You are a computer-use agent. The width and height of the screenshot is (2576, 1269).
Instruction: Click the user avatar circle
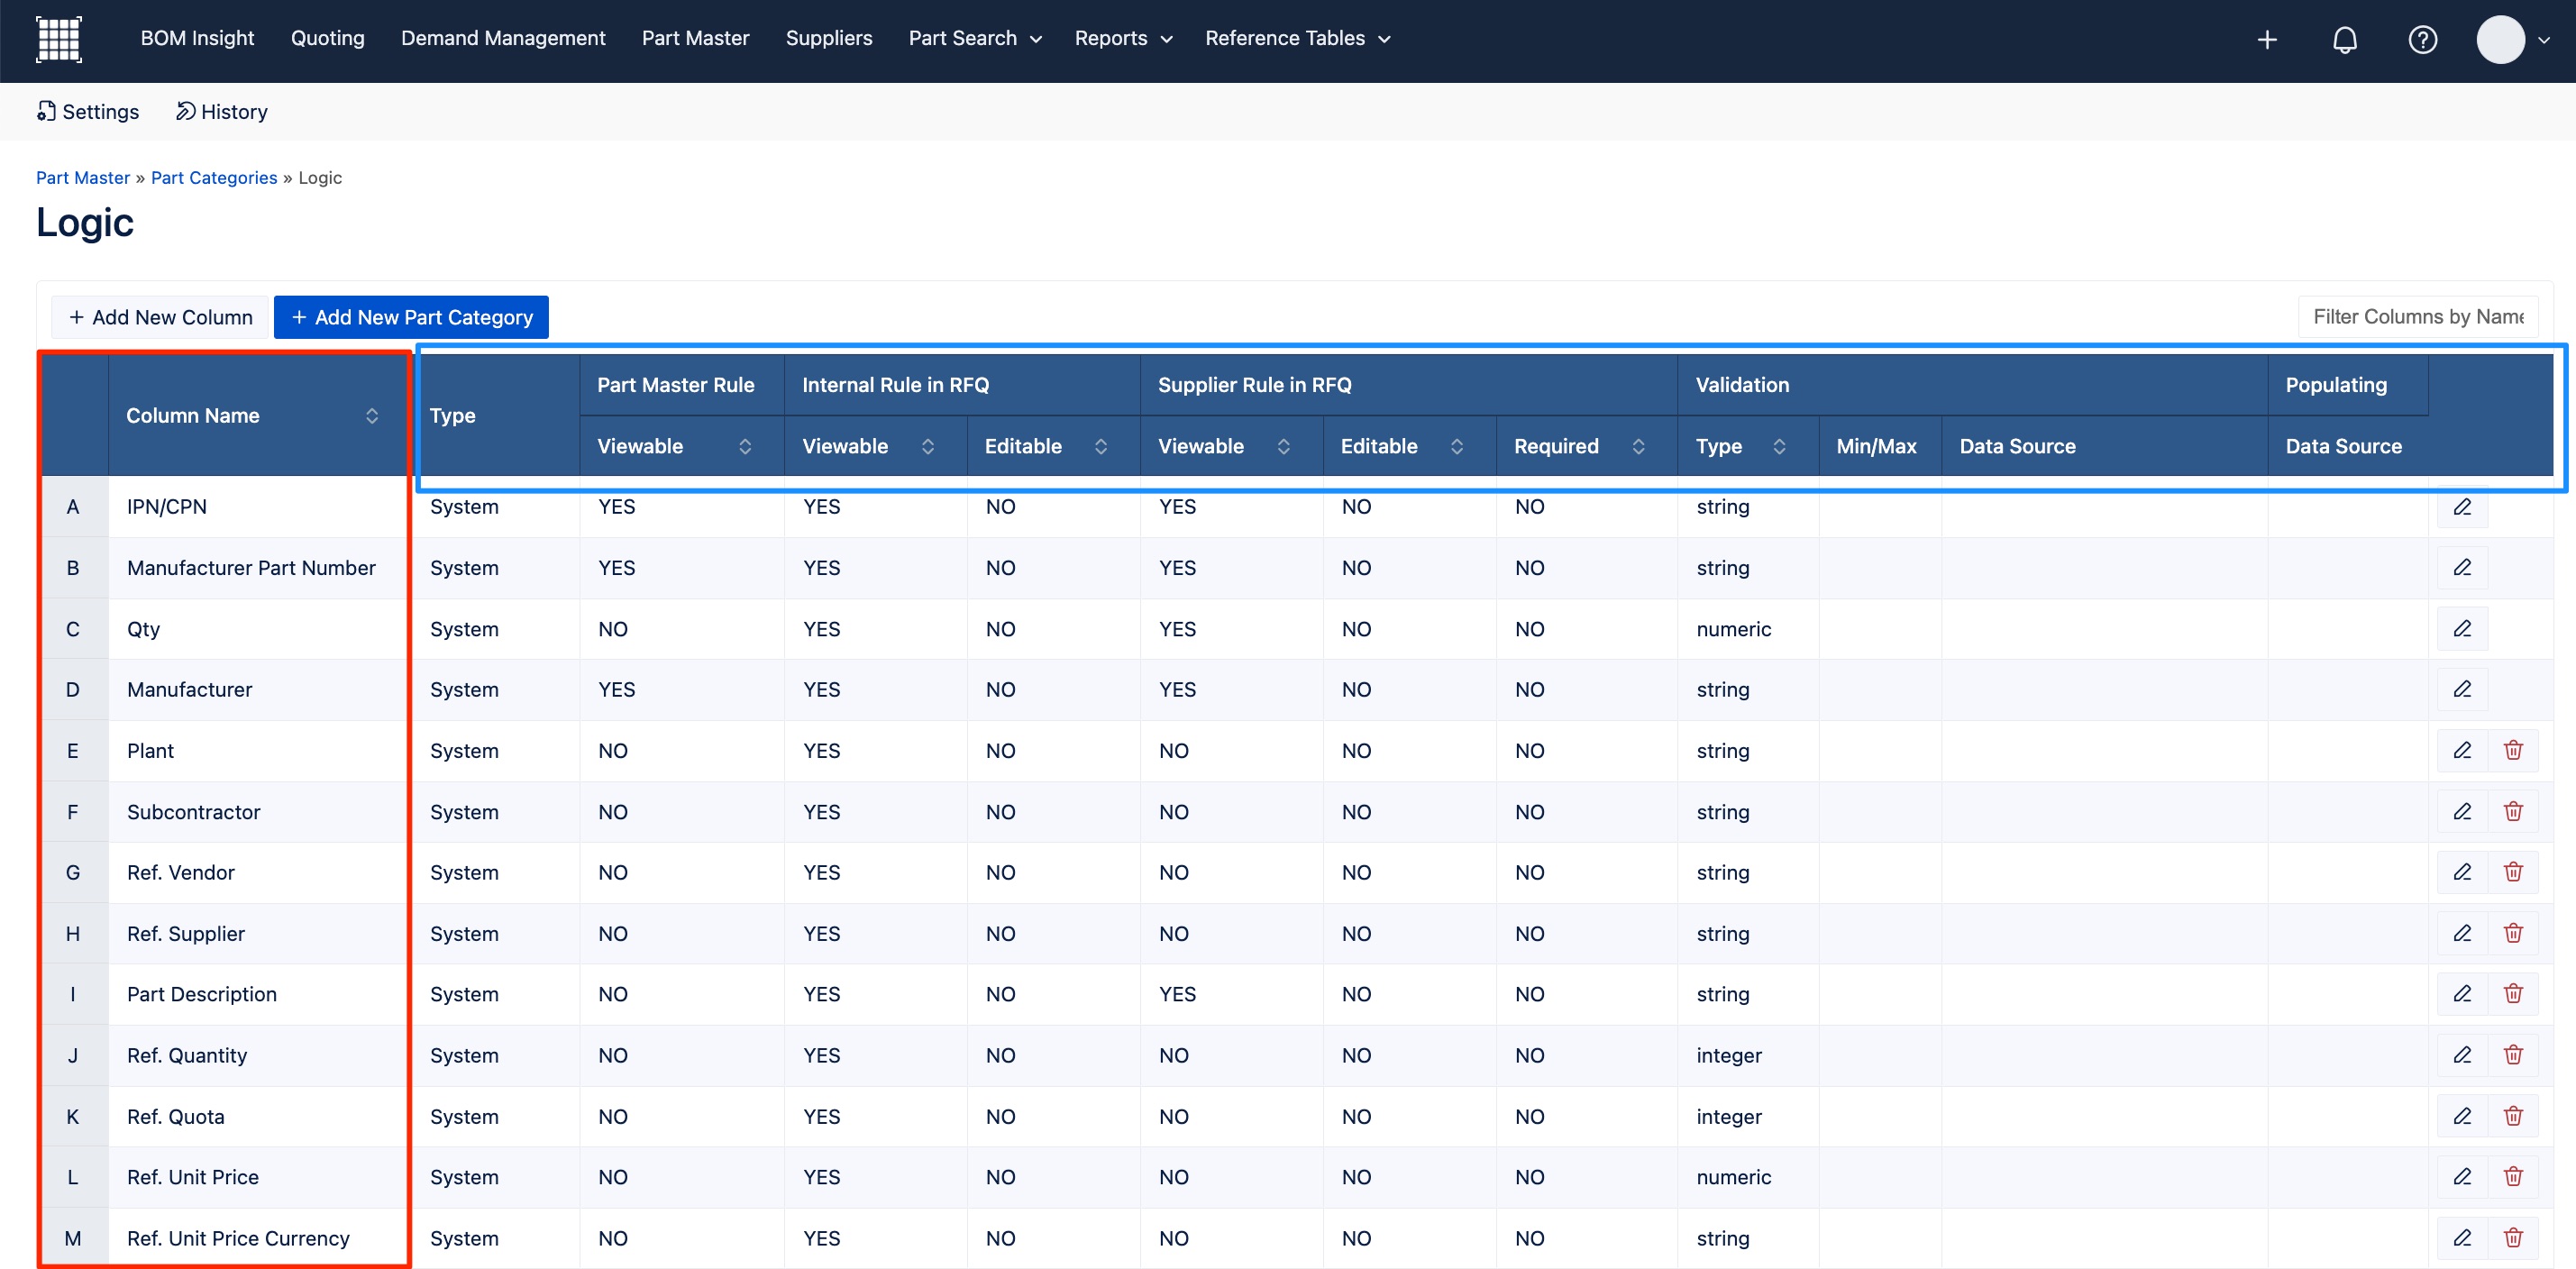coord(2500,39)
